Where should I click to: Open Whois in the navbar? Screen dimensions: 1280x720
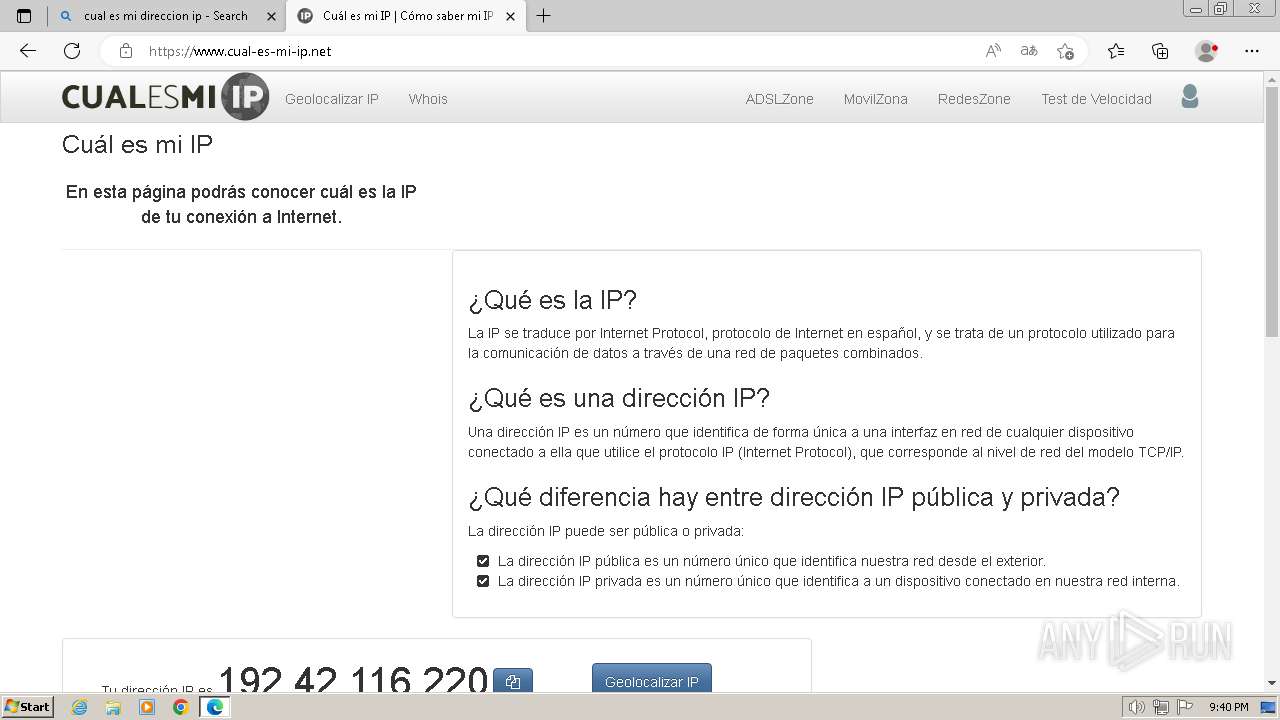coord(428,99)
